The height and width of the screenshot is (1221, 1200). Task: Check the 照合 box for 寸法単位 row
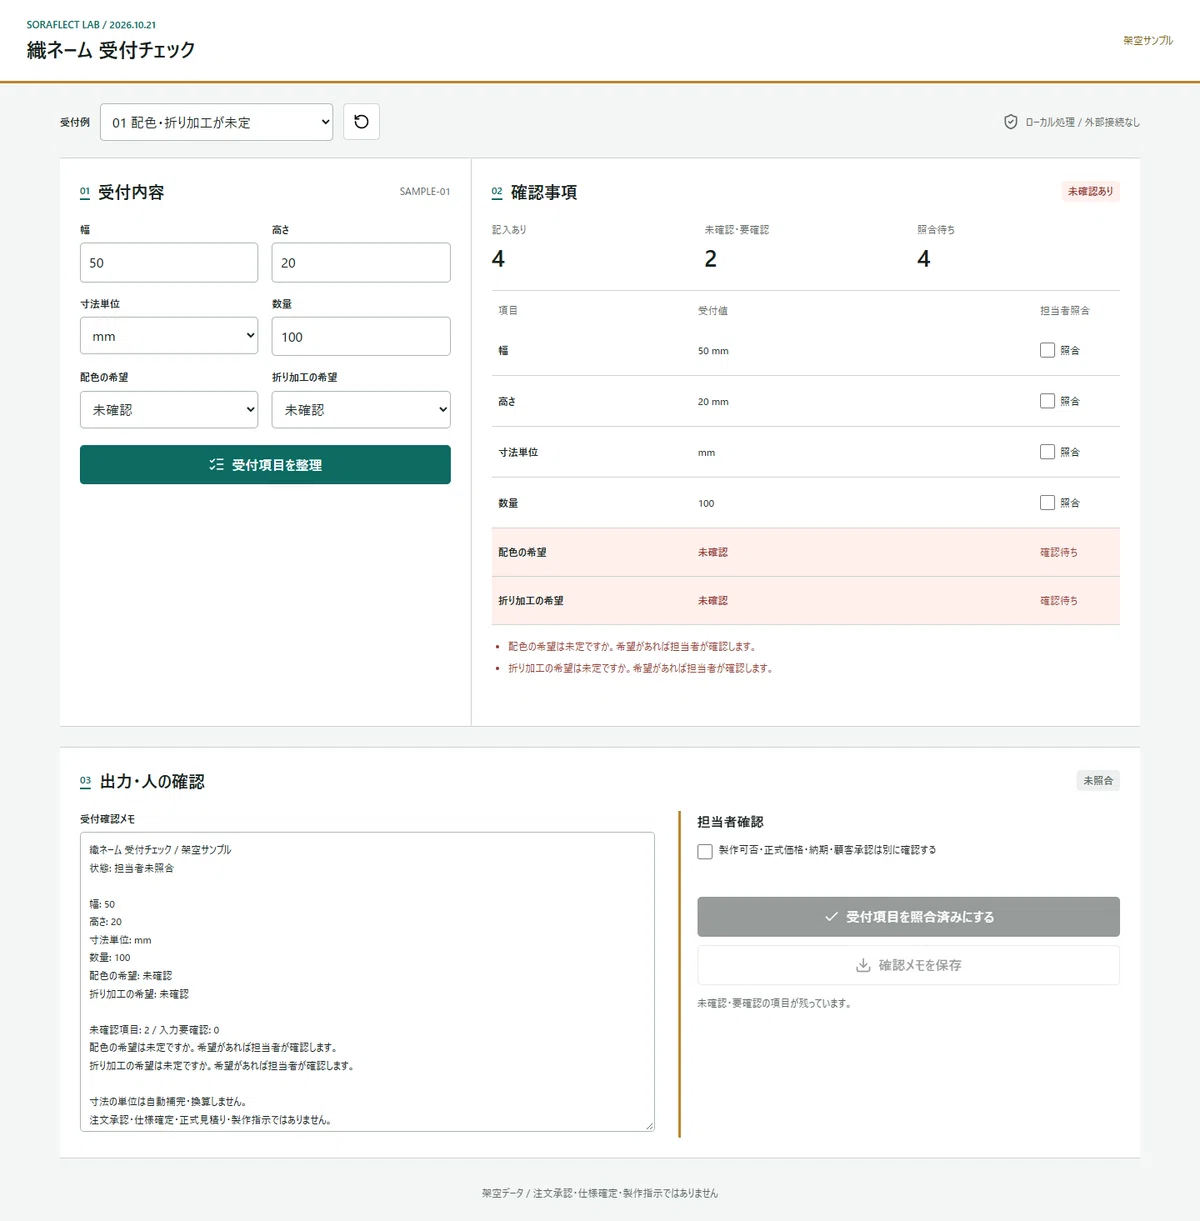coord(1047,452)
